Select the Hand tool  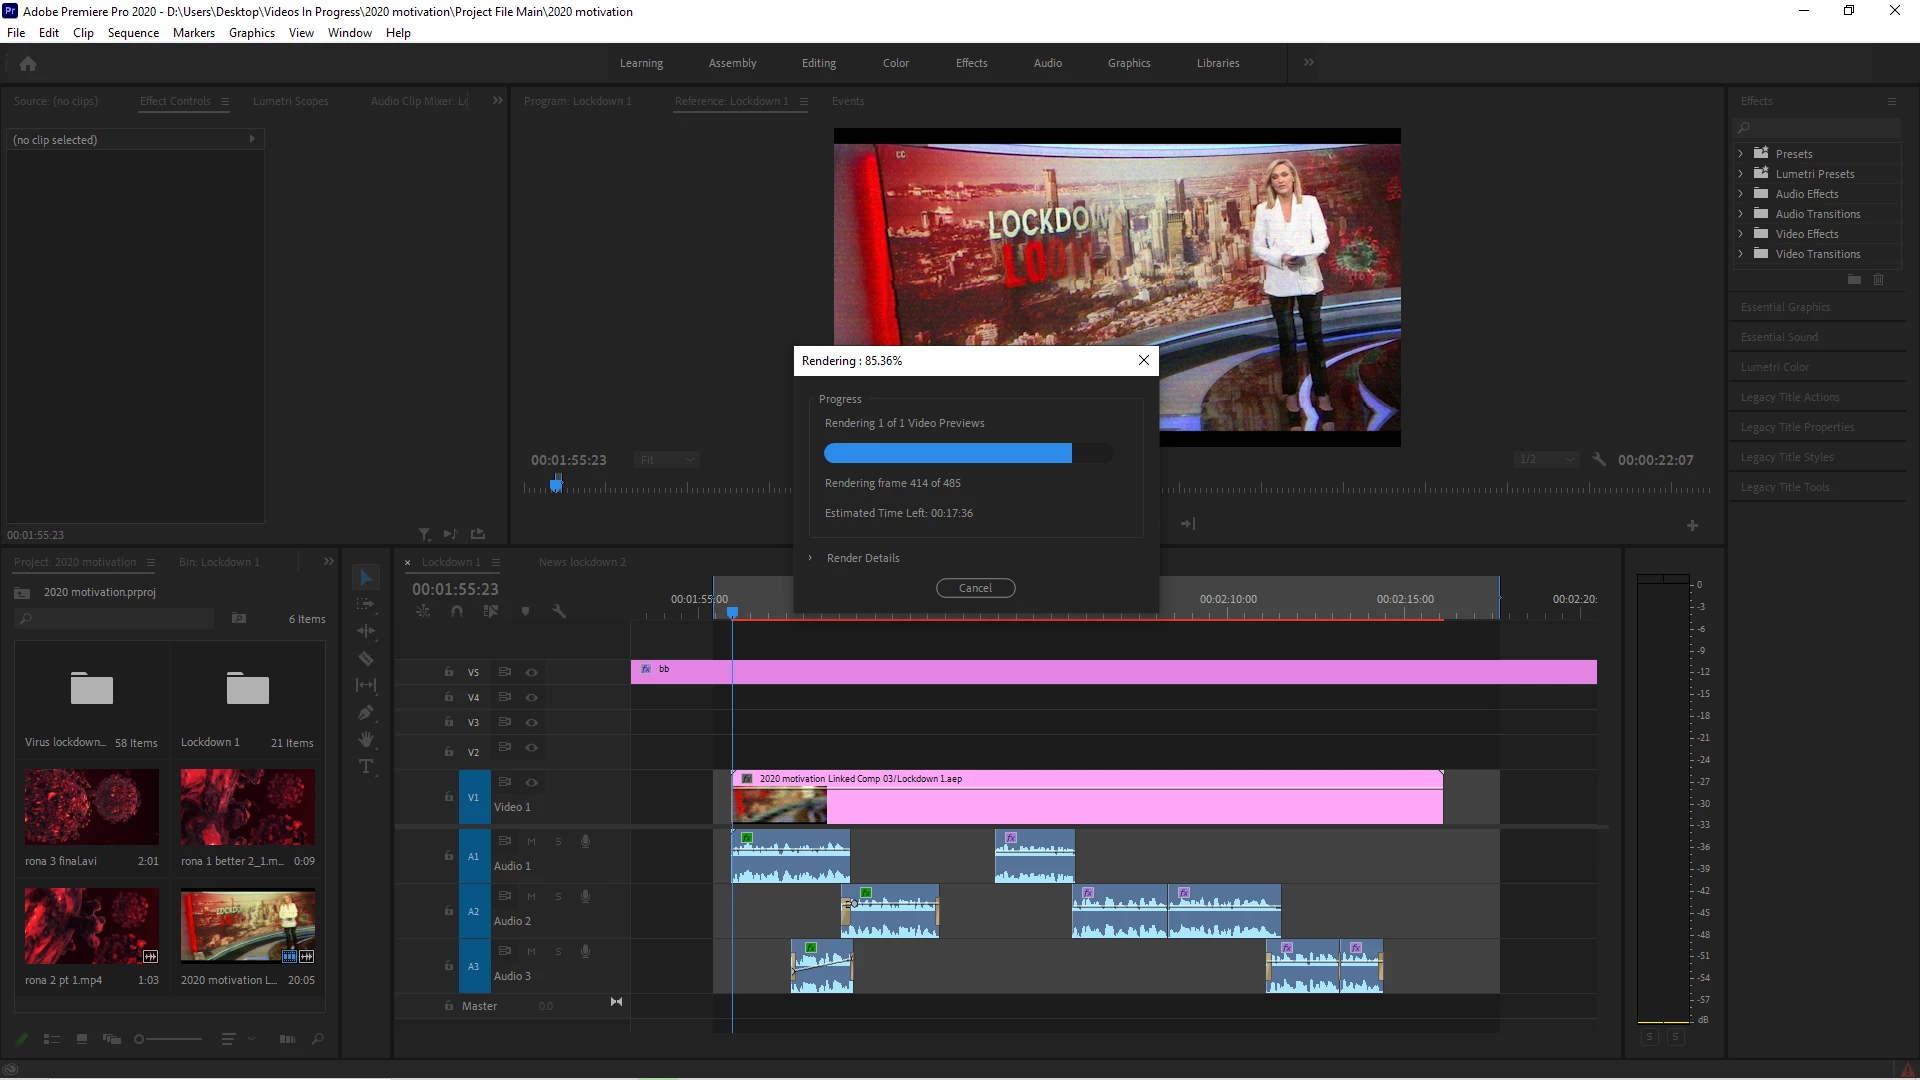click(366, 740)
